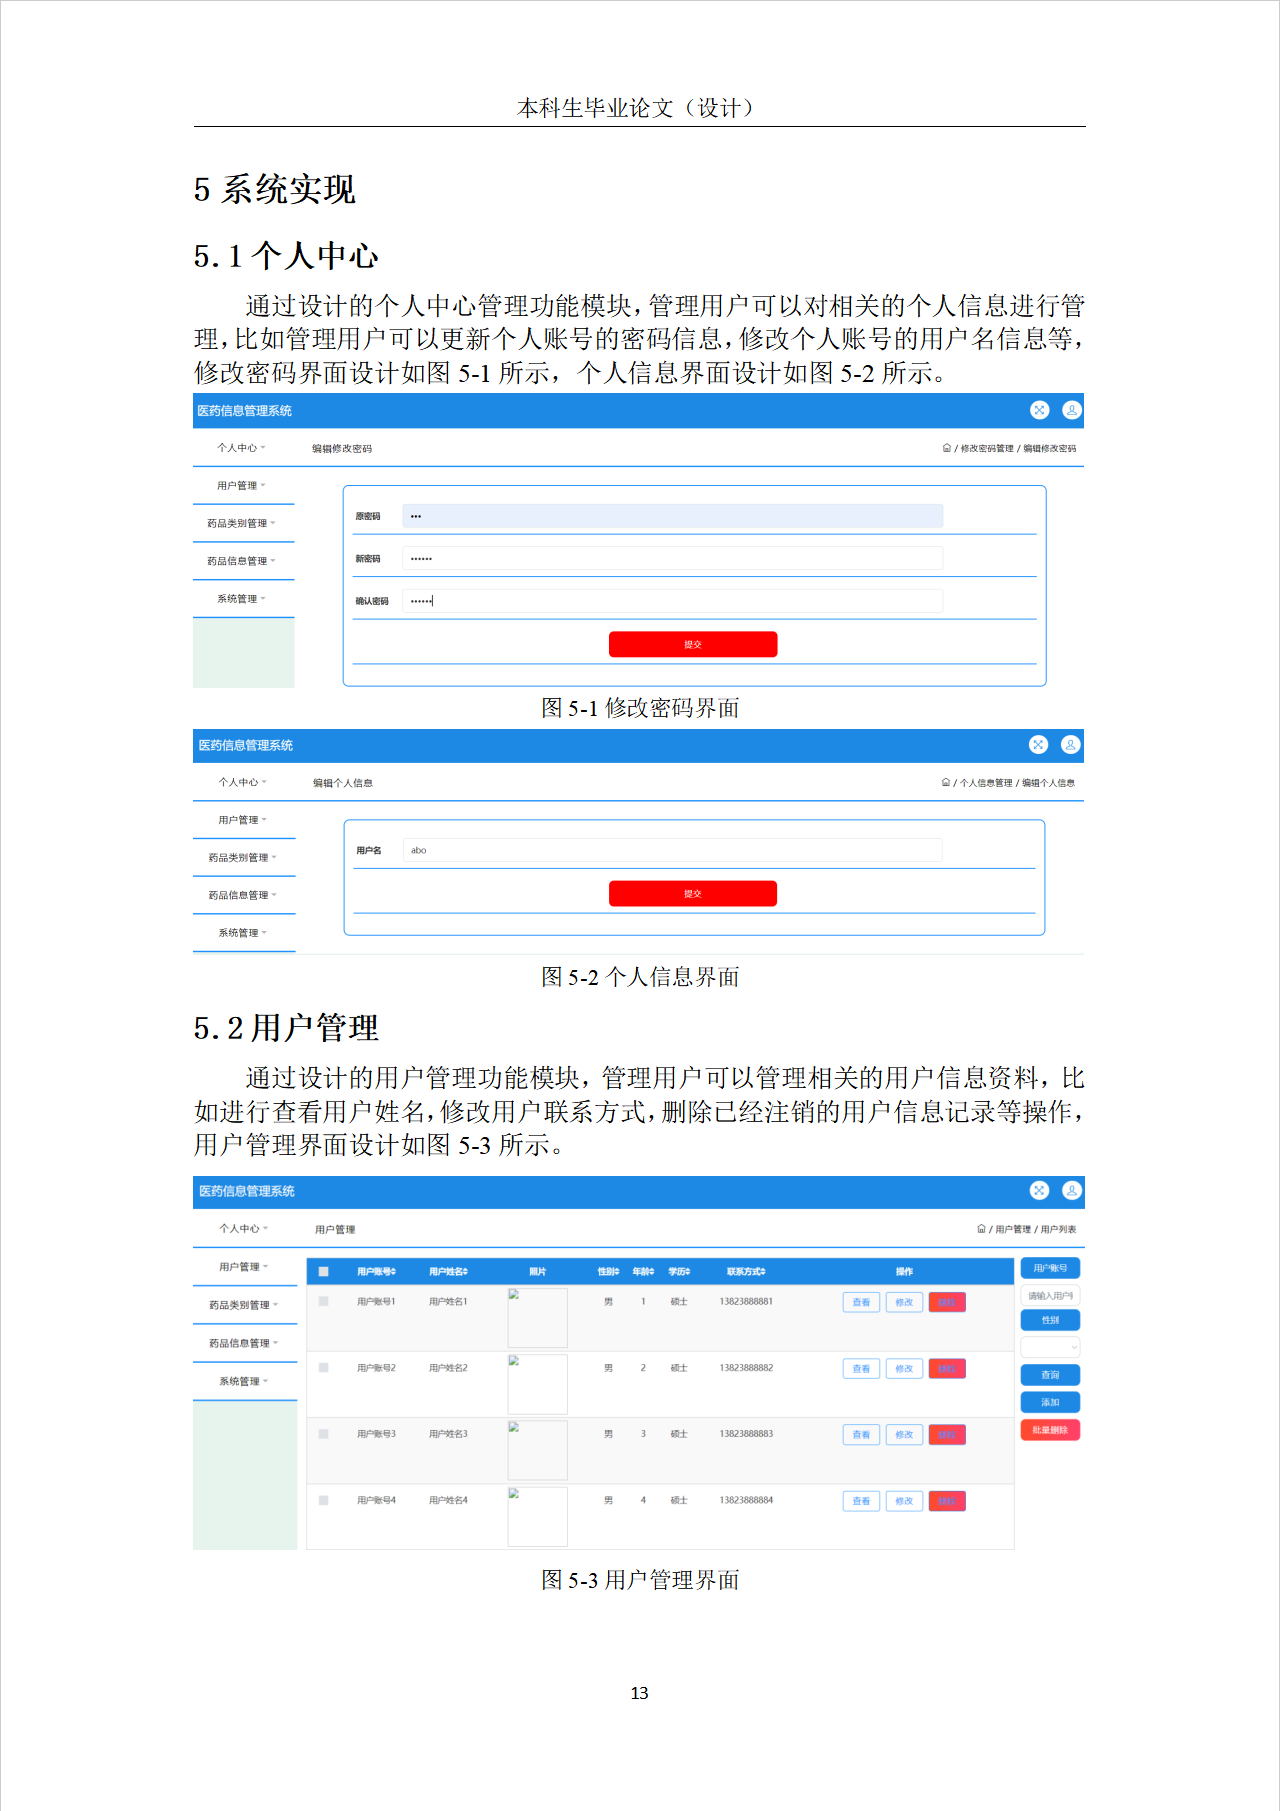Sort table by 性别 column header
This screenshot has height=1811, width=1280.
608,1272
